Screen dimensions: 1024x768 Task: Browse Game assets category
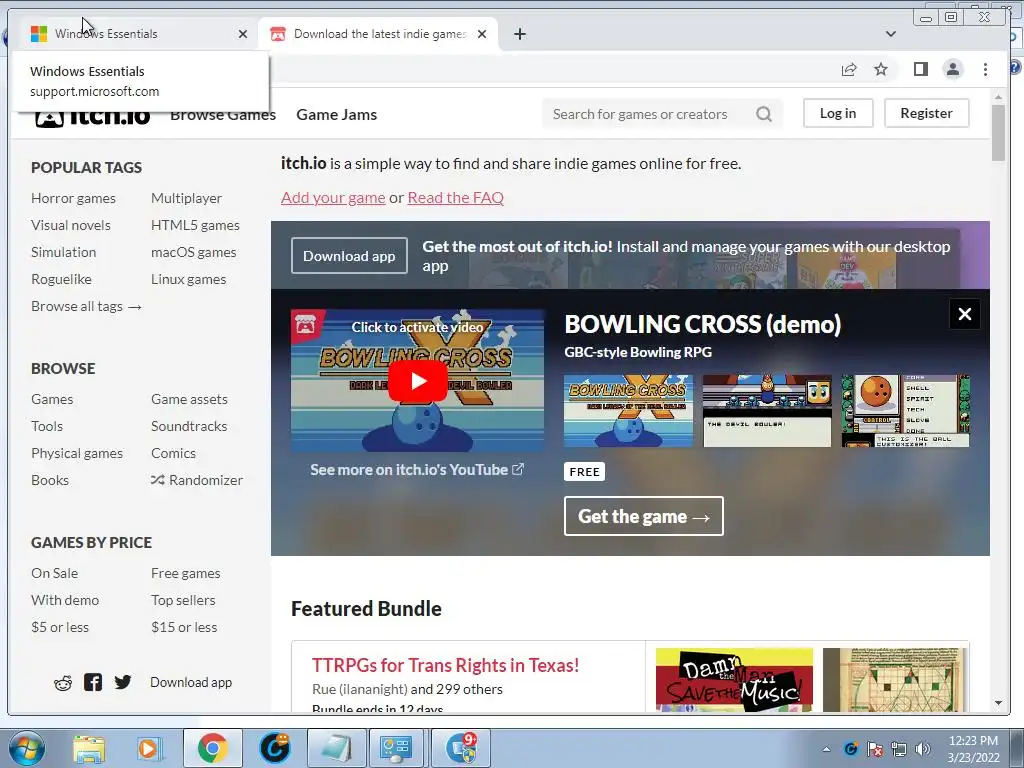[x=189, y=399]
